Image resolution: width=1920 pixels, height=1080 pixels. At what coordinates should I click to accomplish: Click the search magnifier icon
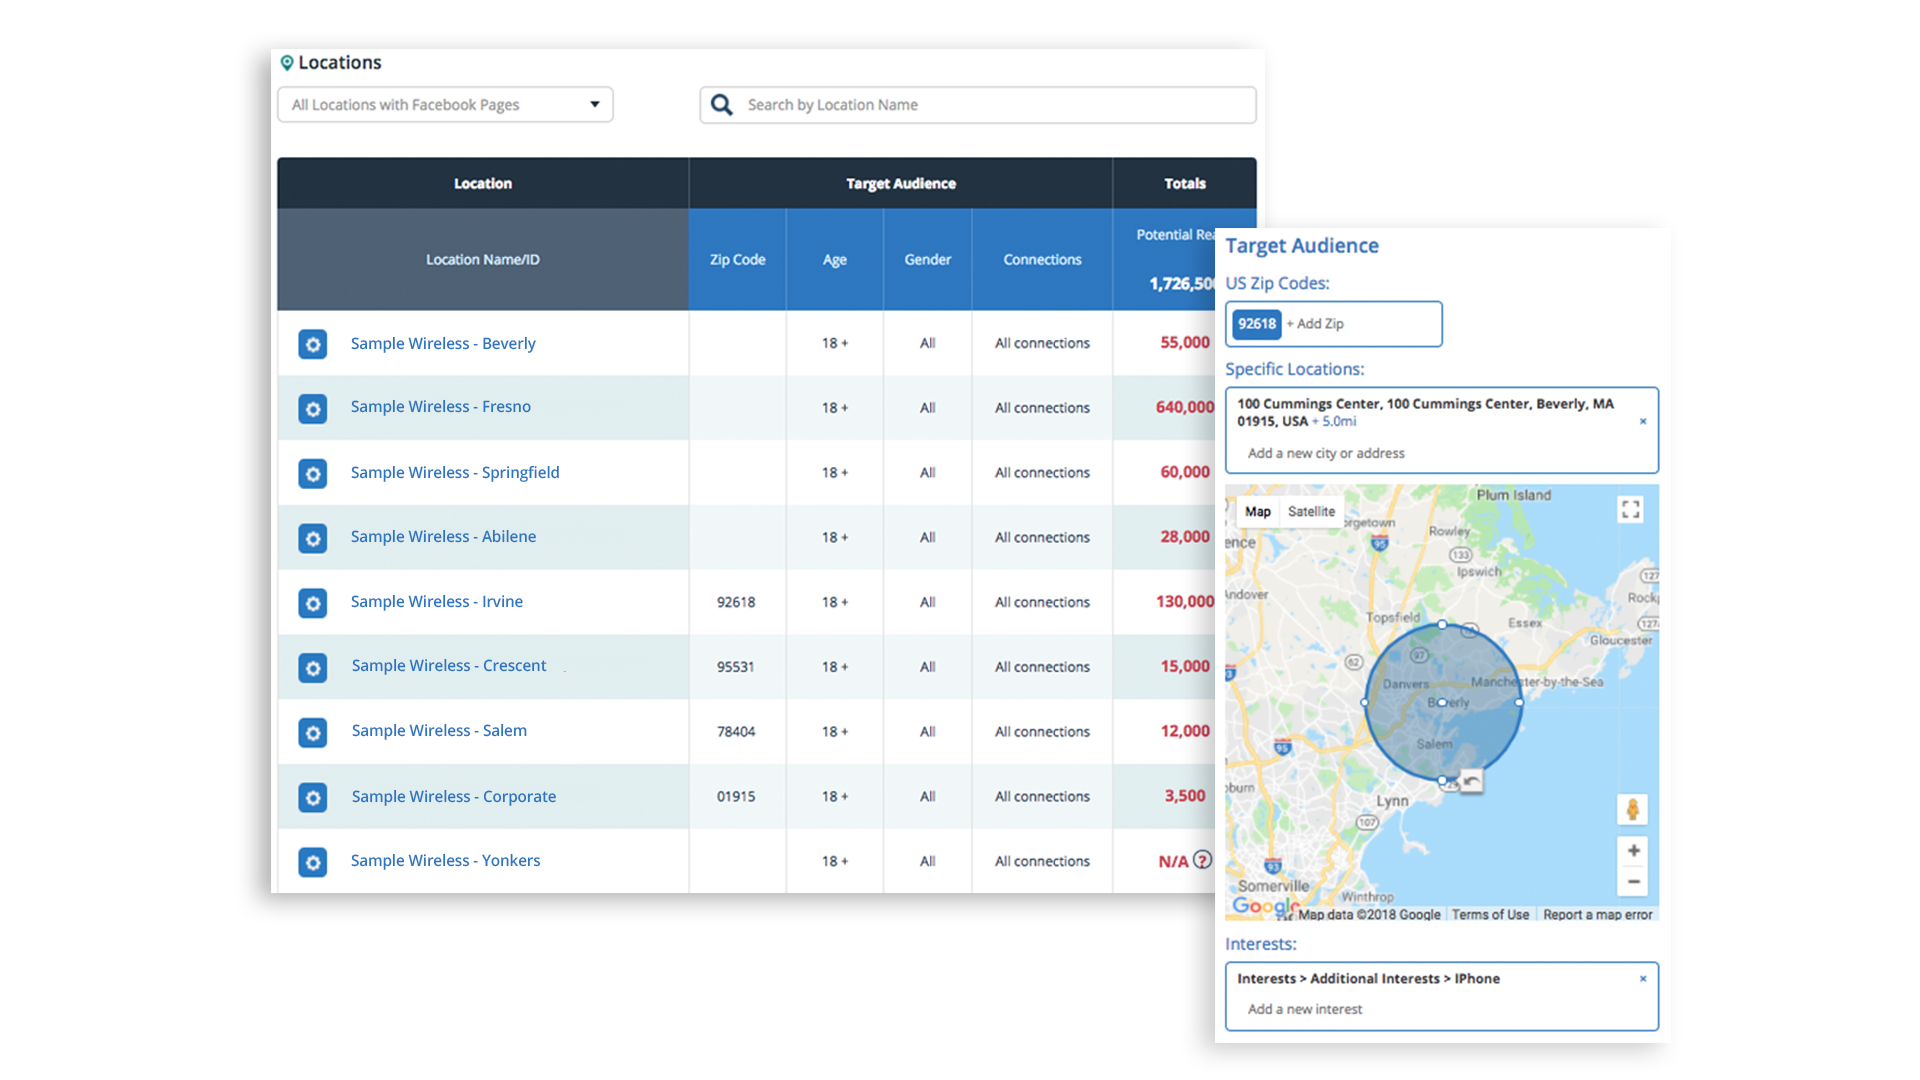pos(722,104)
